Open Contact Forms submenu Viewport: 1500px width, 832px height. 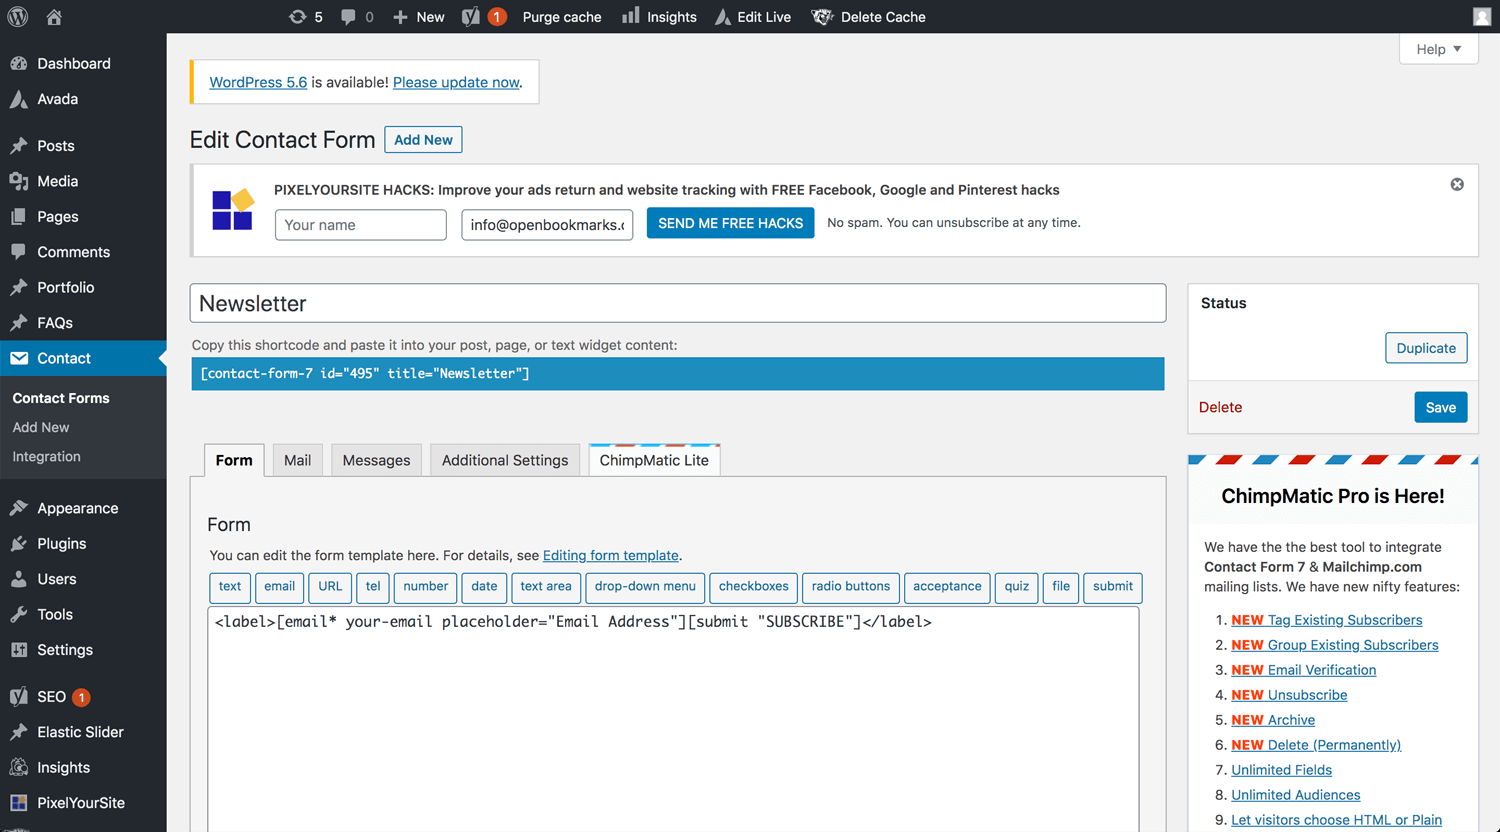pos(61,398)
